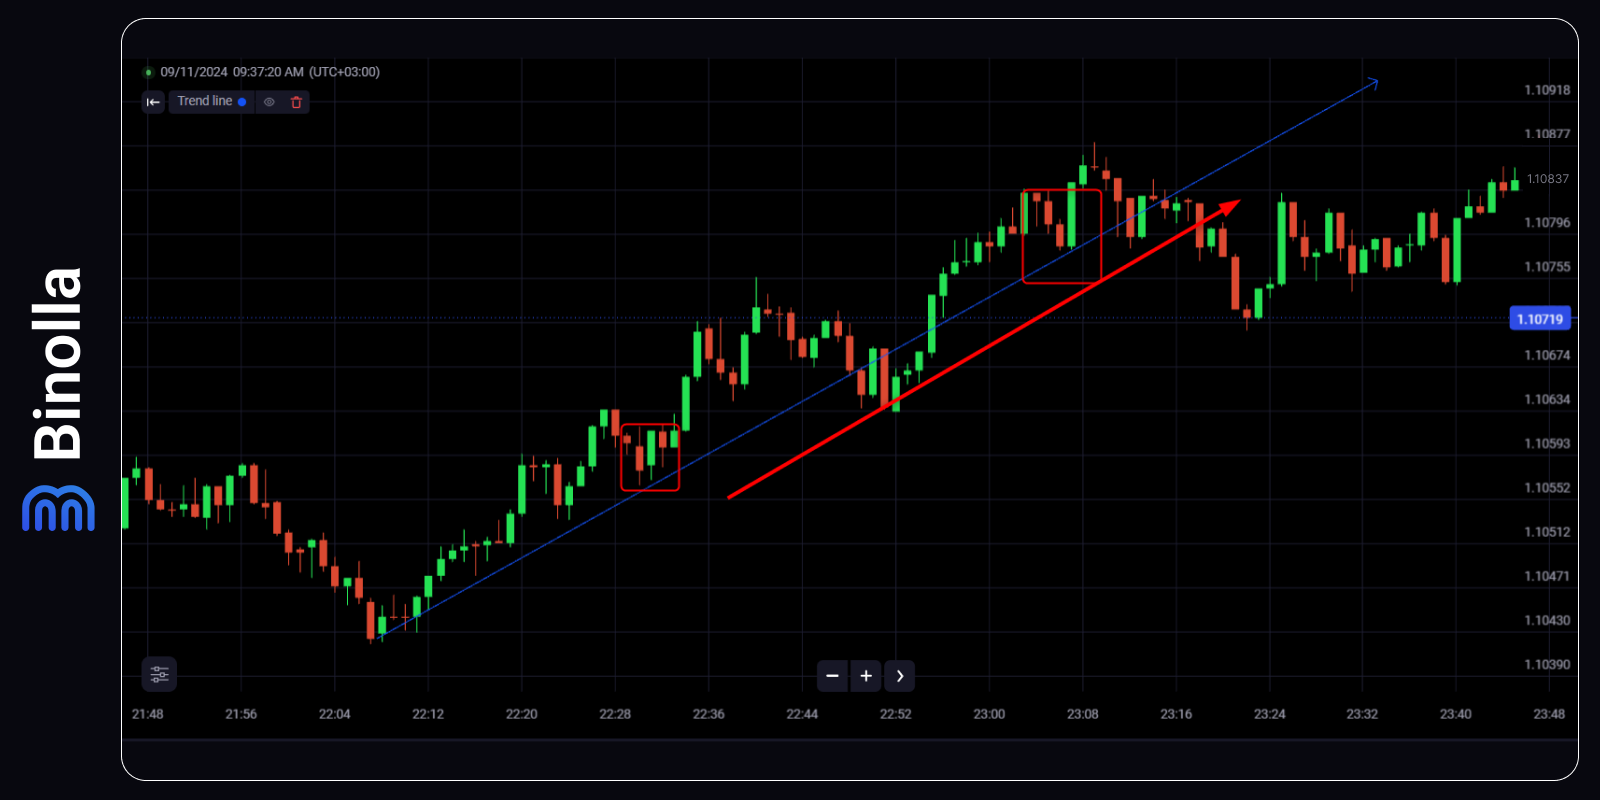Click the 23:40 time axis label

[1456, 714]
